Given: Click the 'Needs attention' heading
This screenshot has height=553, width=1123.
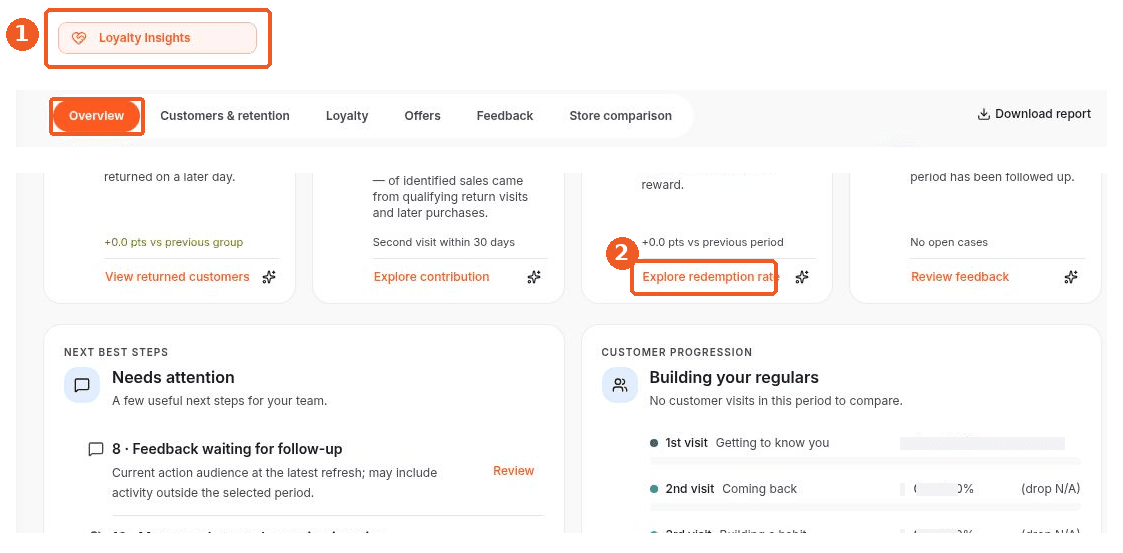Looking at the screenshot, I should click(x=173, y=378).
